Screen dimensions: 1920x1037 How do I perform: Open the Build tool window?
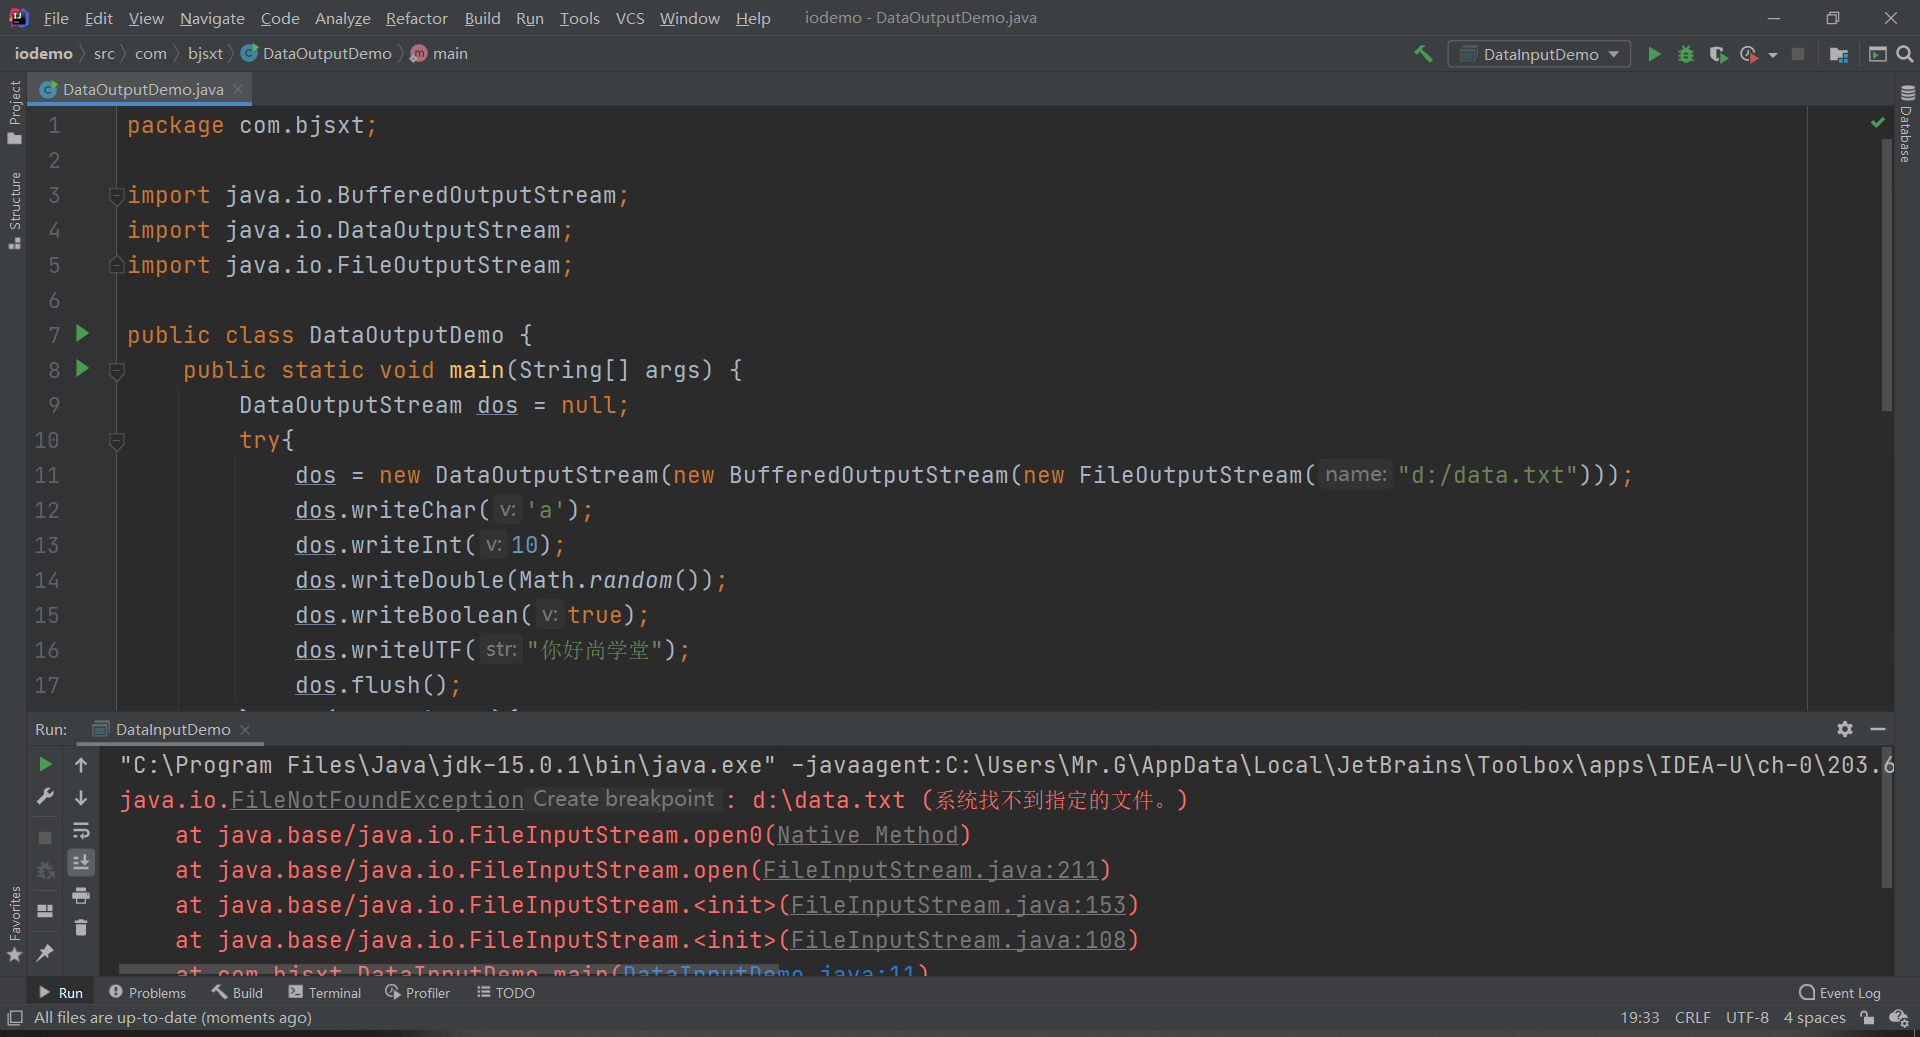coord(237,992)
